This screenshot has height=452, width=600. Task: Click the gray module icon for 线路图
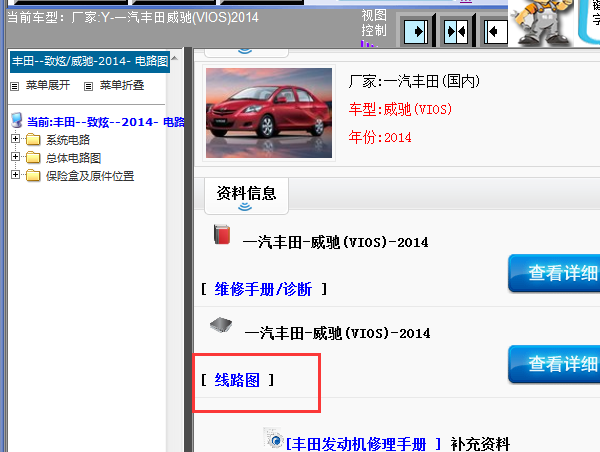(221, 325)
